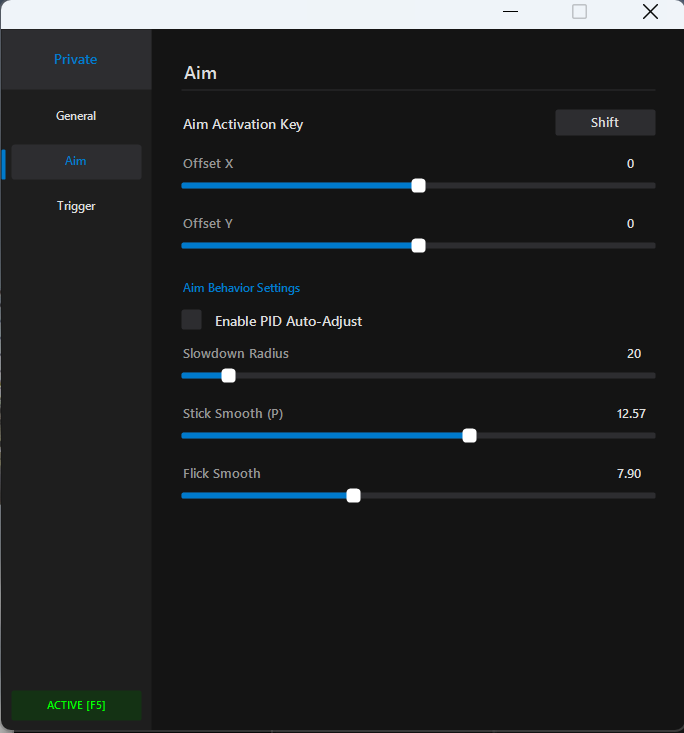Click the Offset Y slider handle
Screen dimensions: 684x733
pos(418,245)
